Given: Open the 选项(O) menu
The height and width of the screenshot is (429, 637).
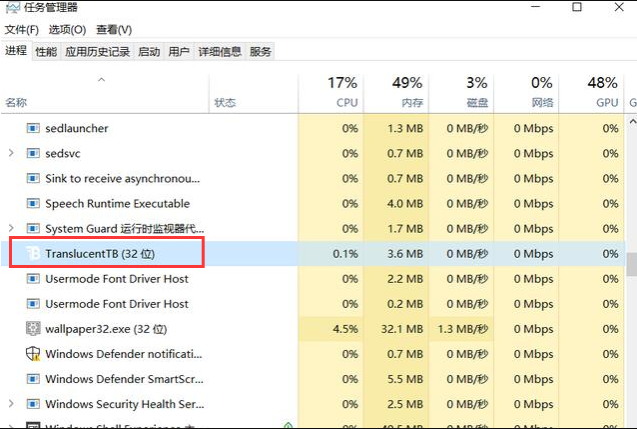Looking at the screenshot, I should (x=67, y=30).
